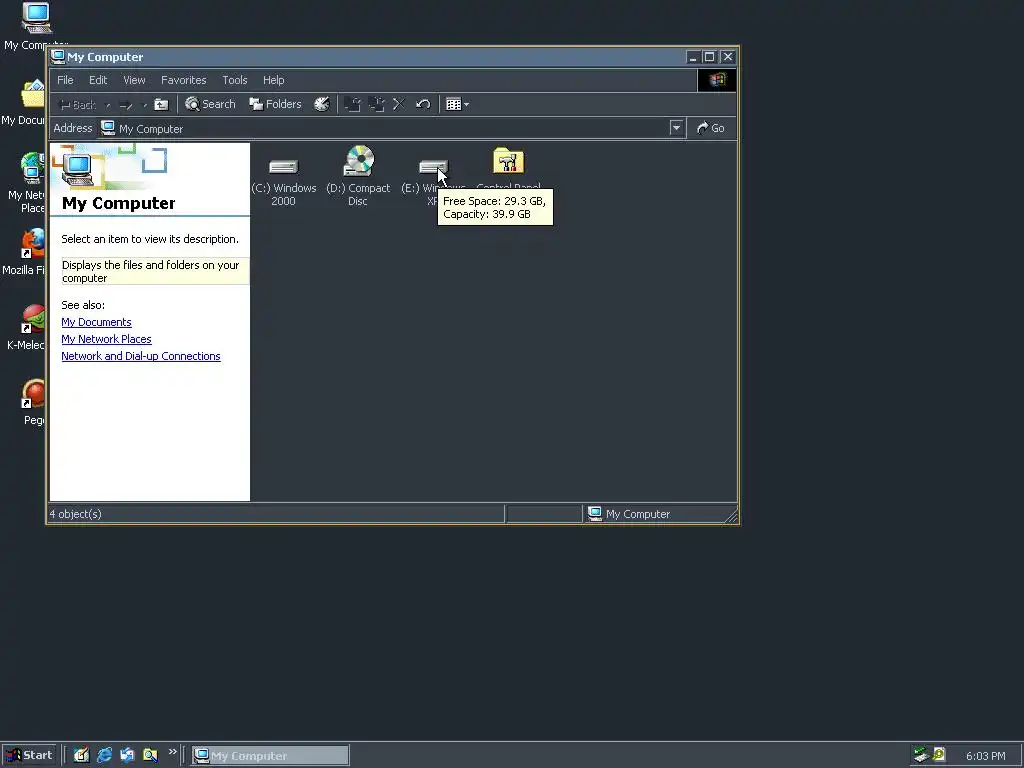Image resolution: width=1024 pixels, height=768 pixels.
Task: Expand the Forward history dropdown arrow
Action: pyautogui.click(x=144, y=105)
